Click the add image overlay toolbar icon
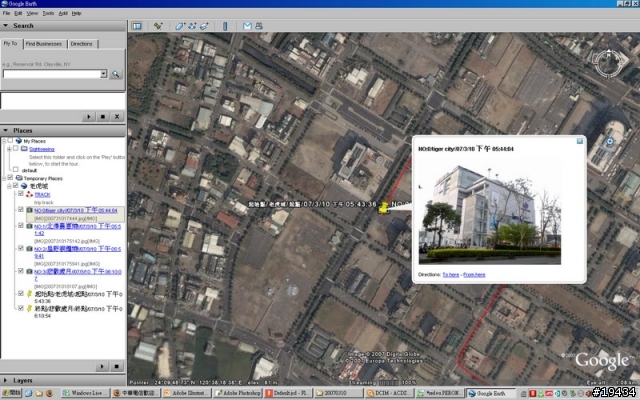The image size is (640, 400). click(204, 26)
